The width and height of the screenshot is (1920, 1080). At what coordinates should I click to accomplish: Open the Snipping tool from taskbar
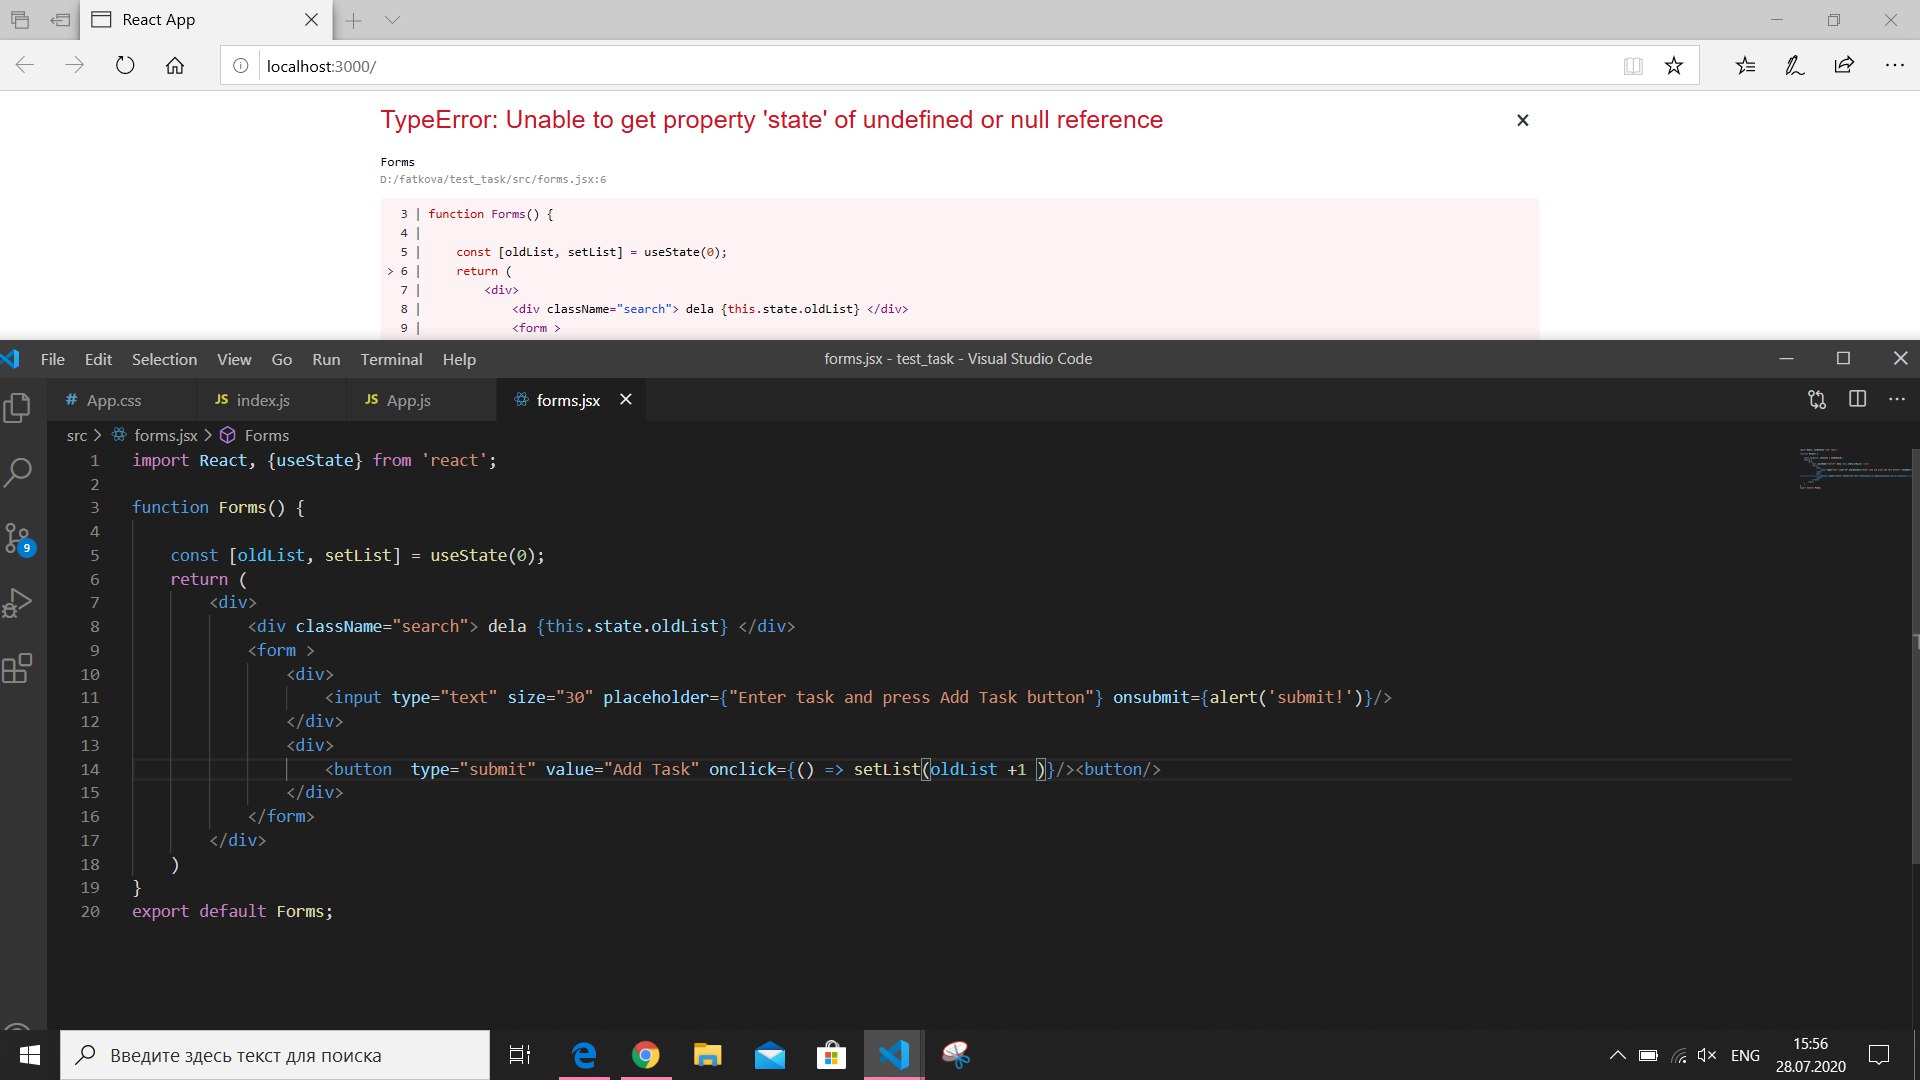(956, 1055)
